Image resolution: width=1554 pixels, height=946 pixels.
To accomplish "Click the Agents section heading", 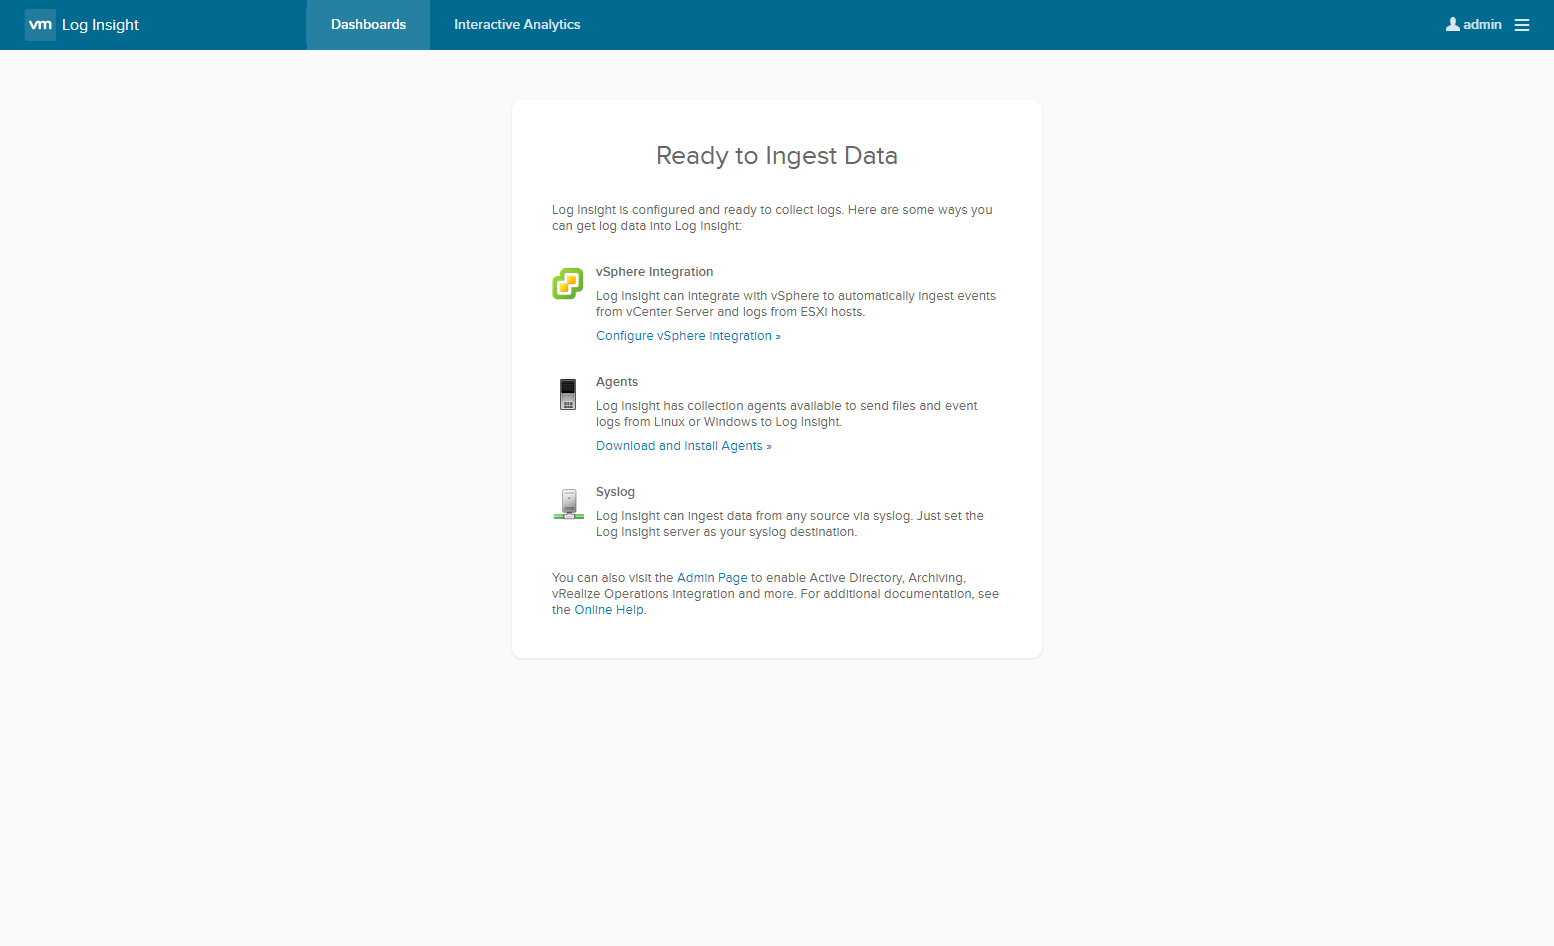I will [x=617, y=382].
